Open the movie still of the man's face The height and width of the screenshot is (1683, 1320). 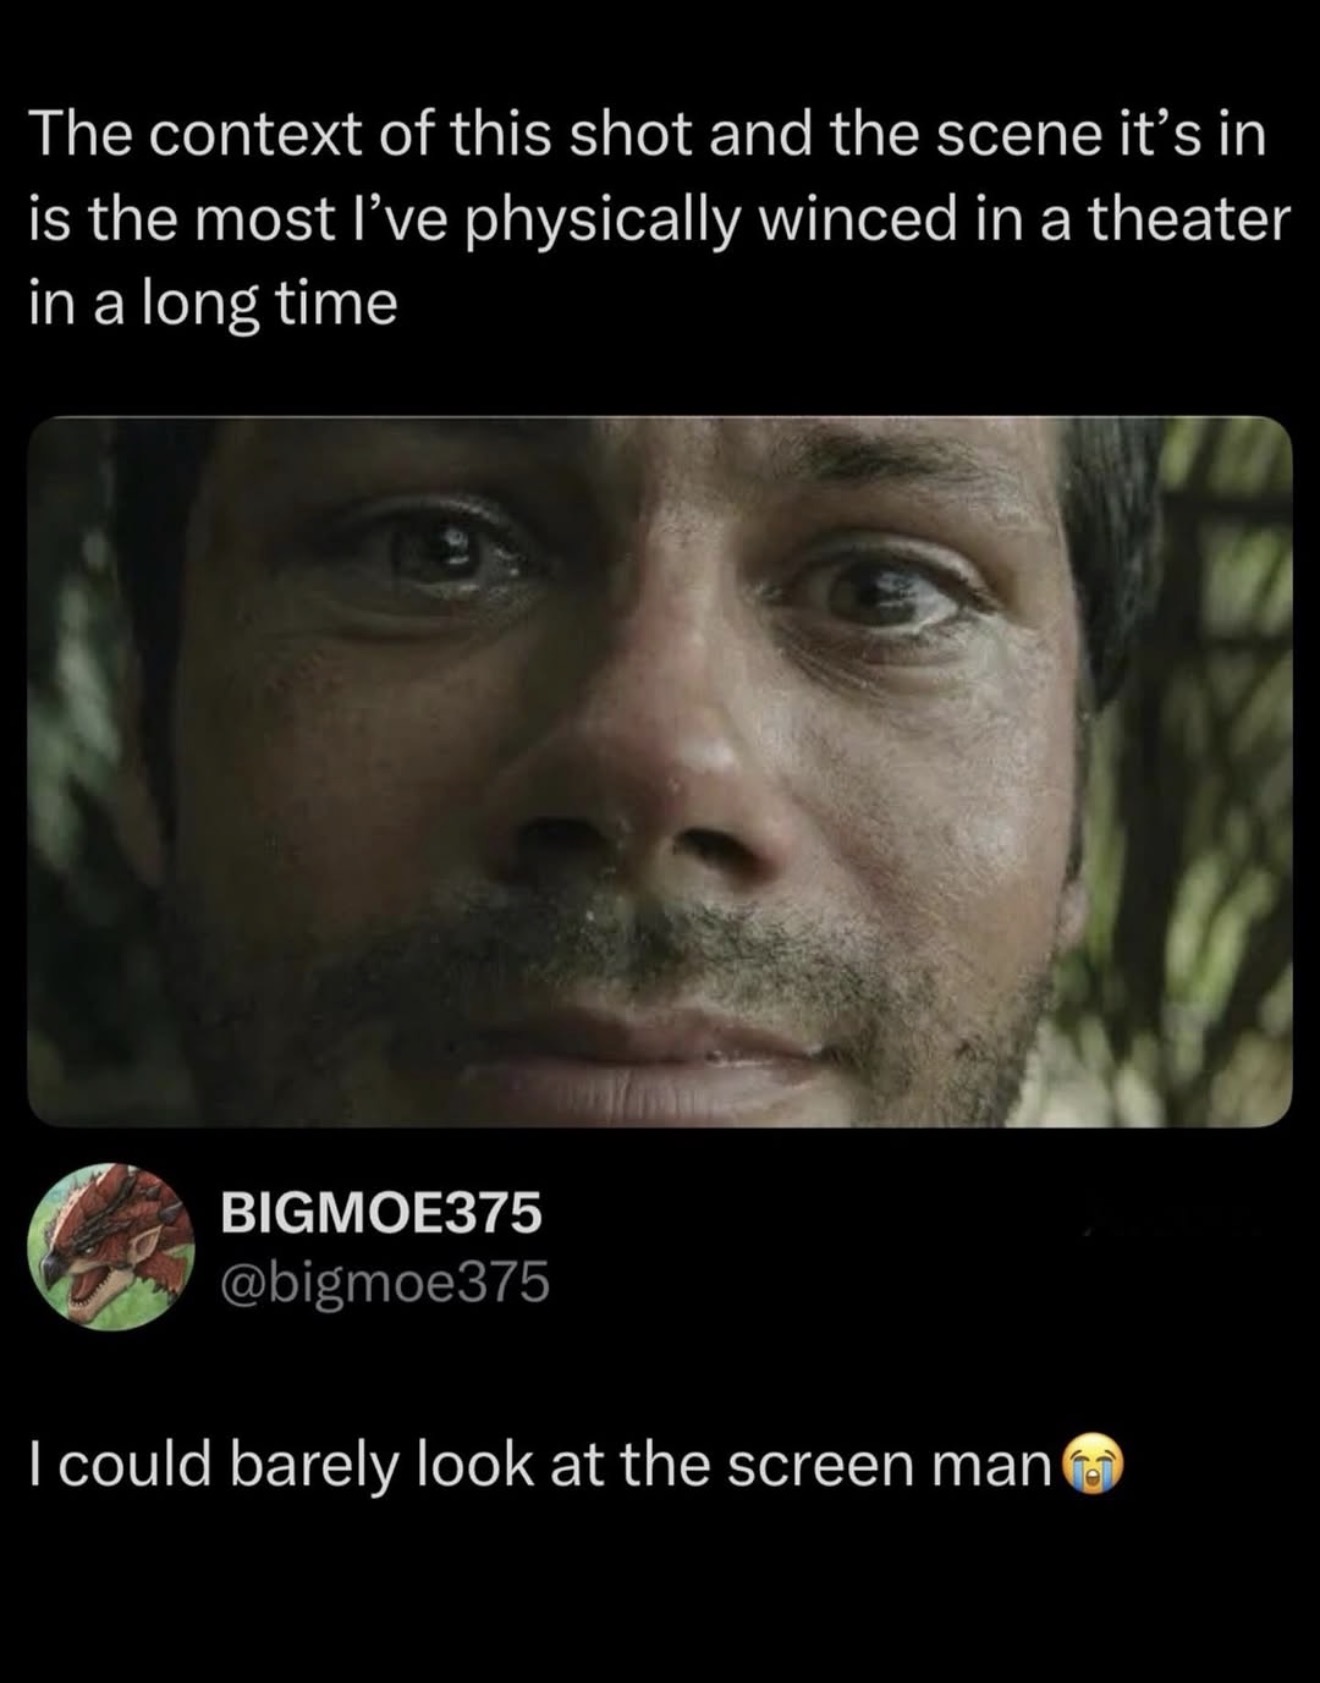pyautogui.click(x=660, y=771)
